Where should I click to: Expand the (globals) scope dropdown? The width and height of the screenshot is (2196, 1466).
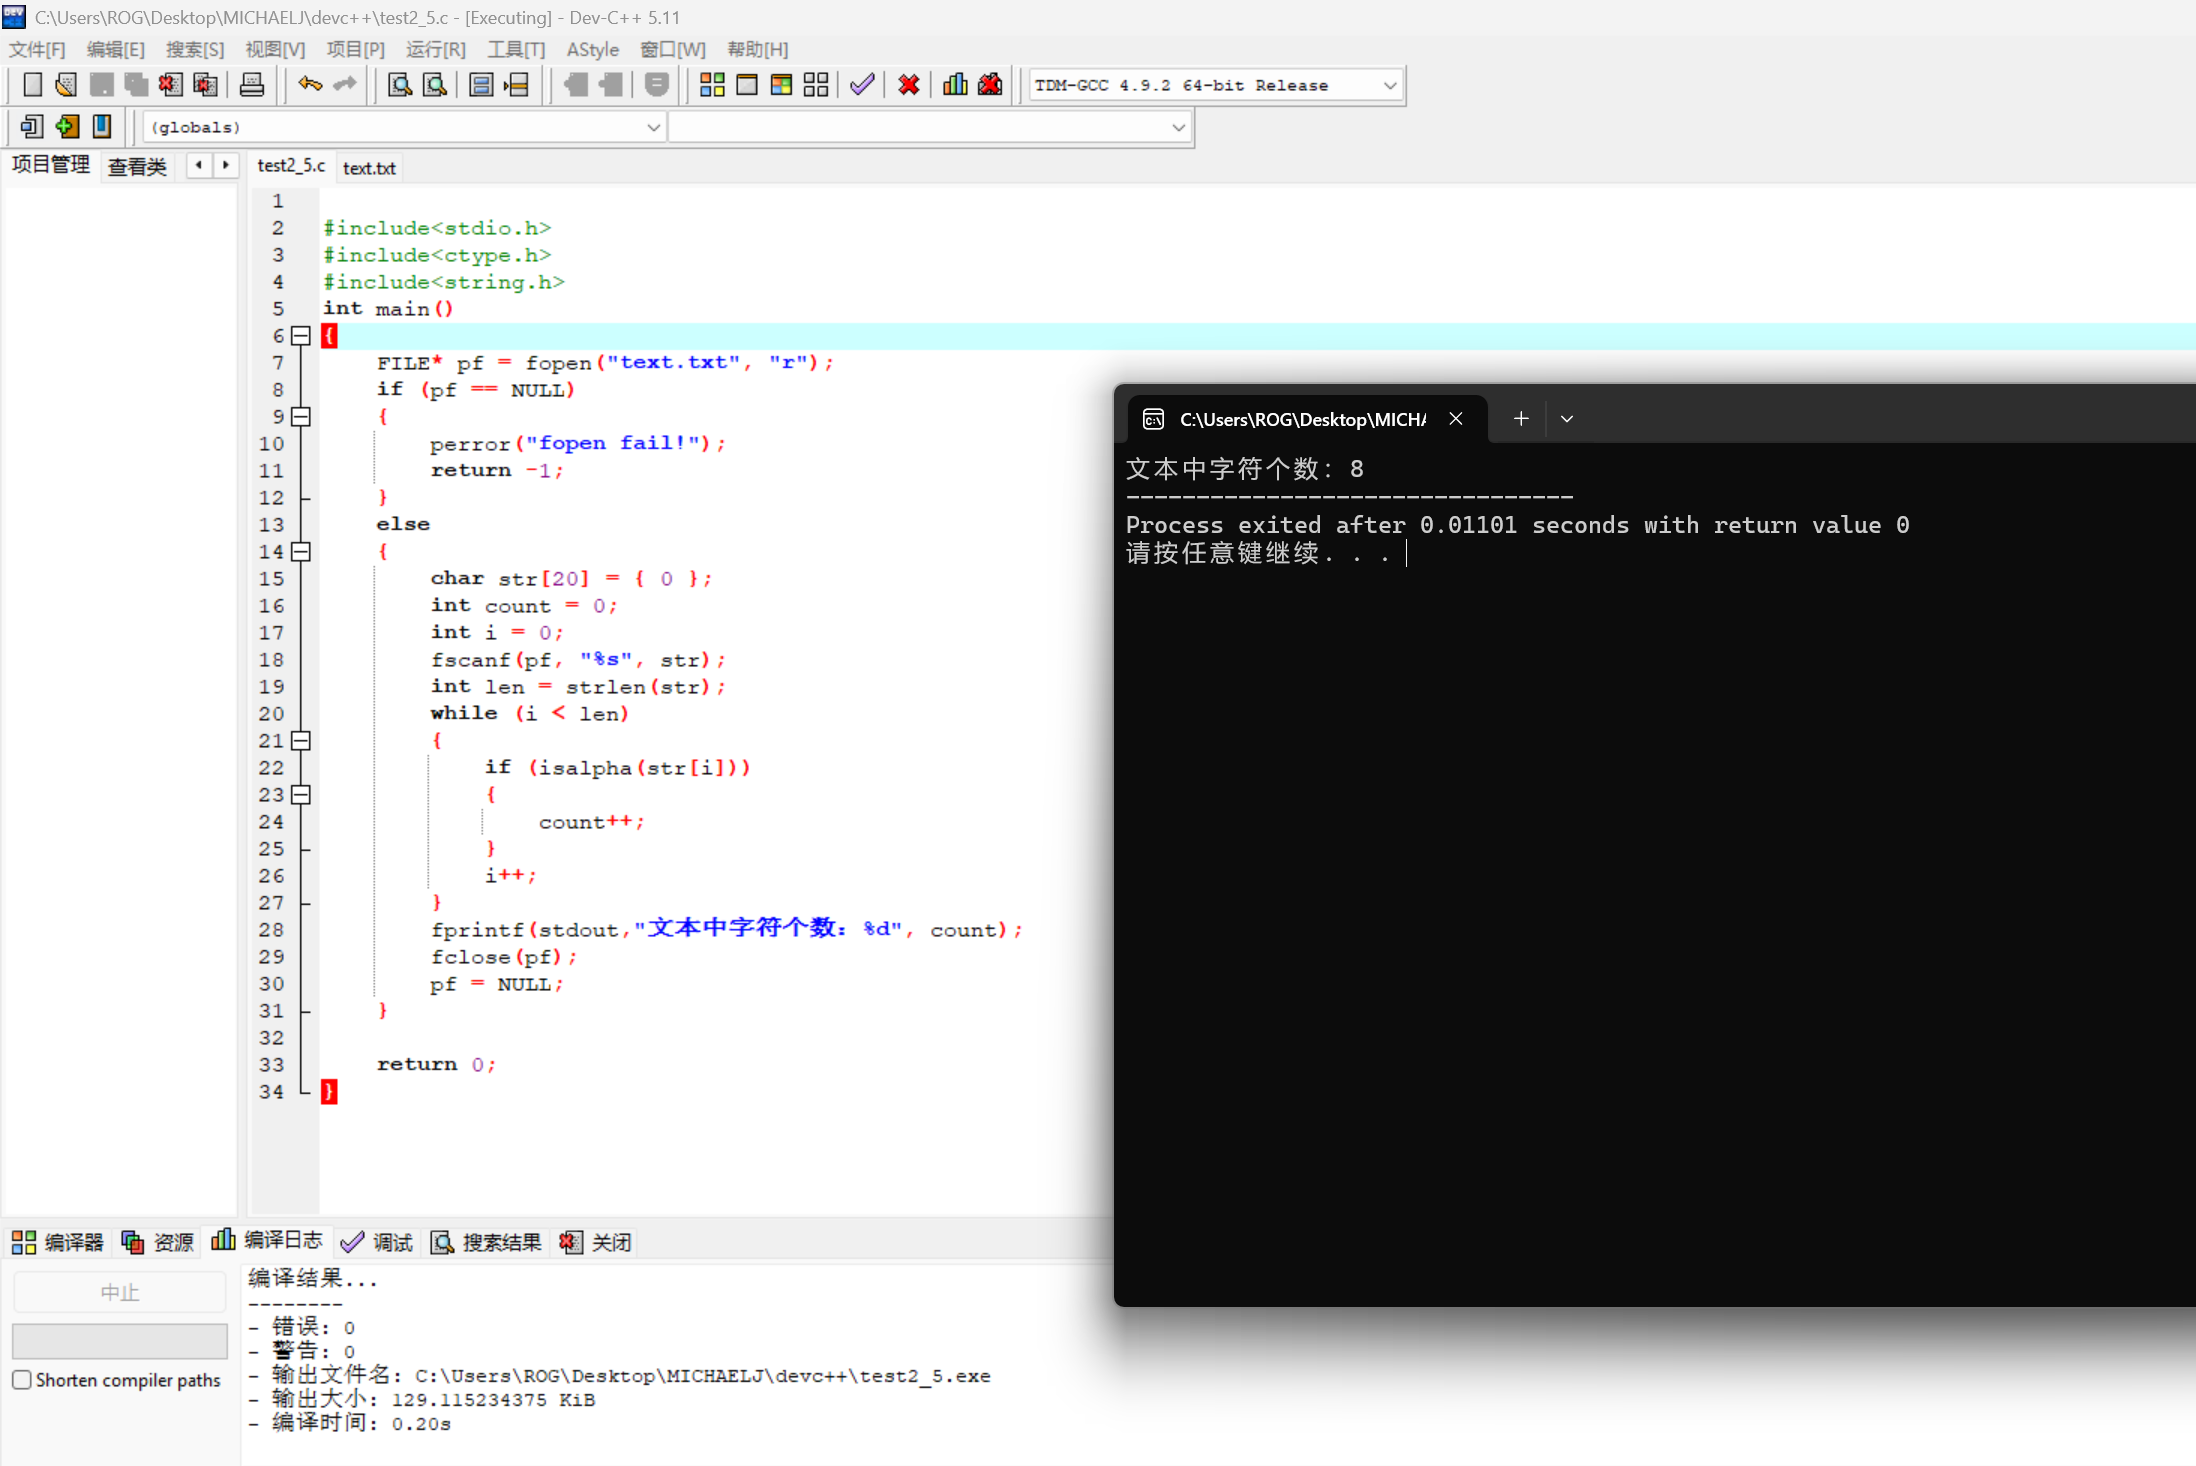click(x=653, y=128)
